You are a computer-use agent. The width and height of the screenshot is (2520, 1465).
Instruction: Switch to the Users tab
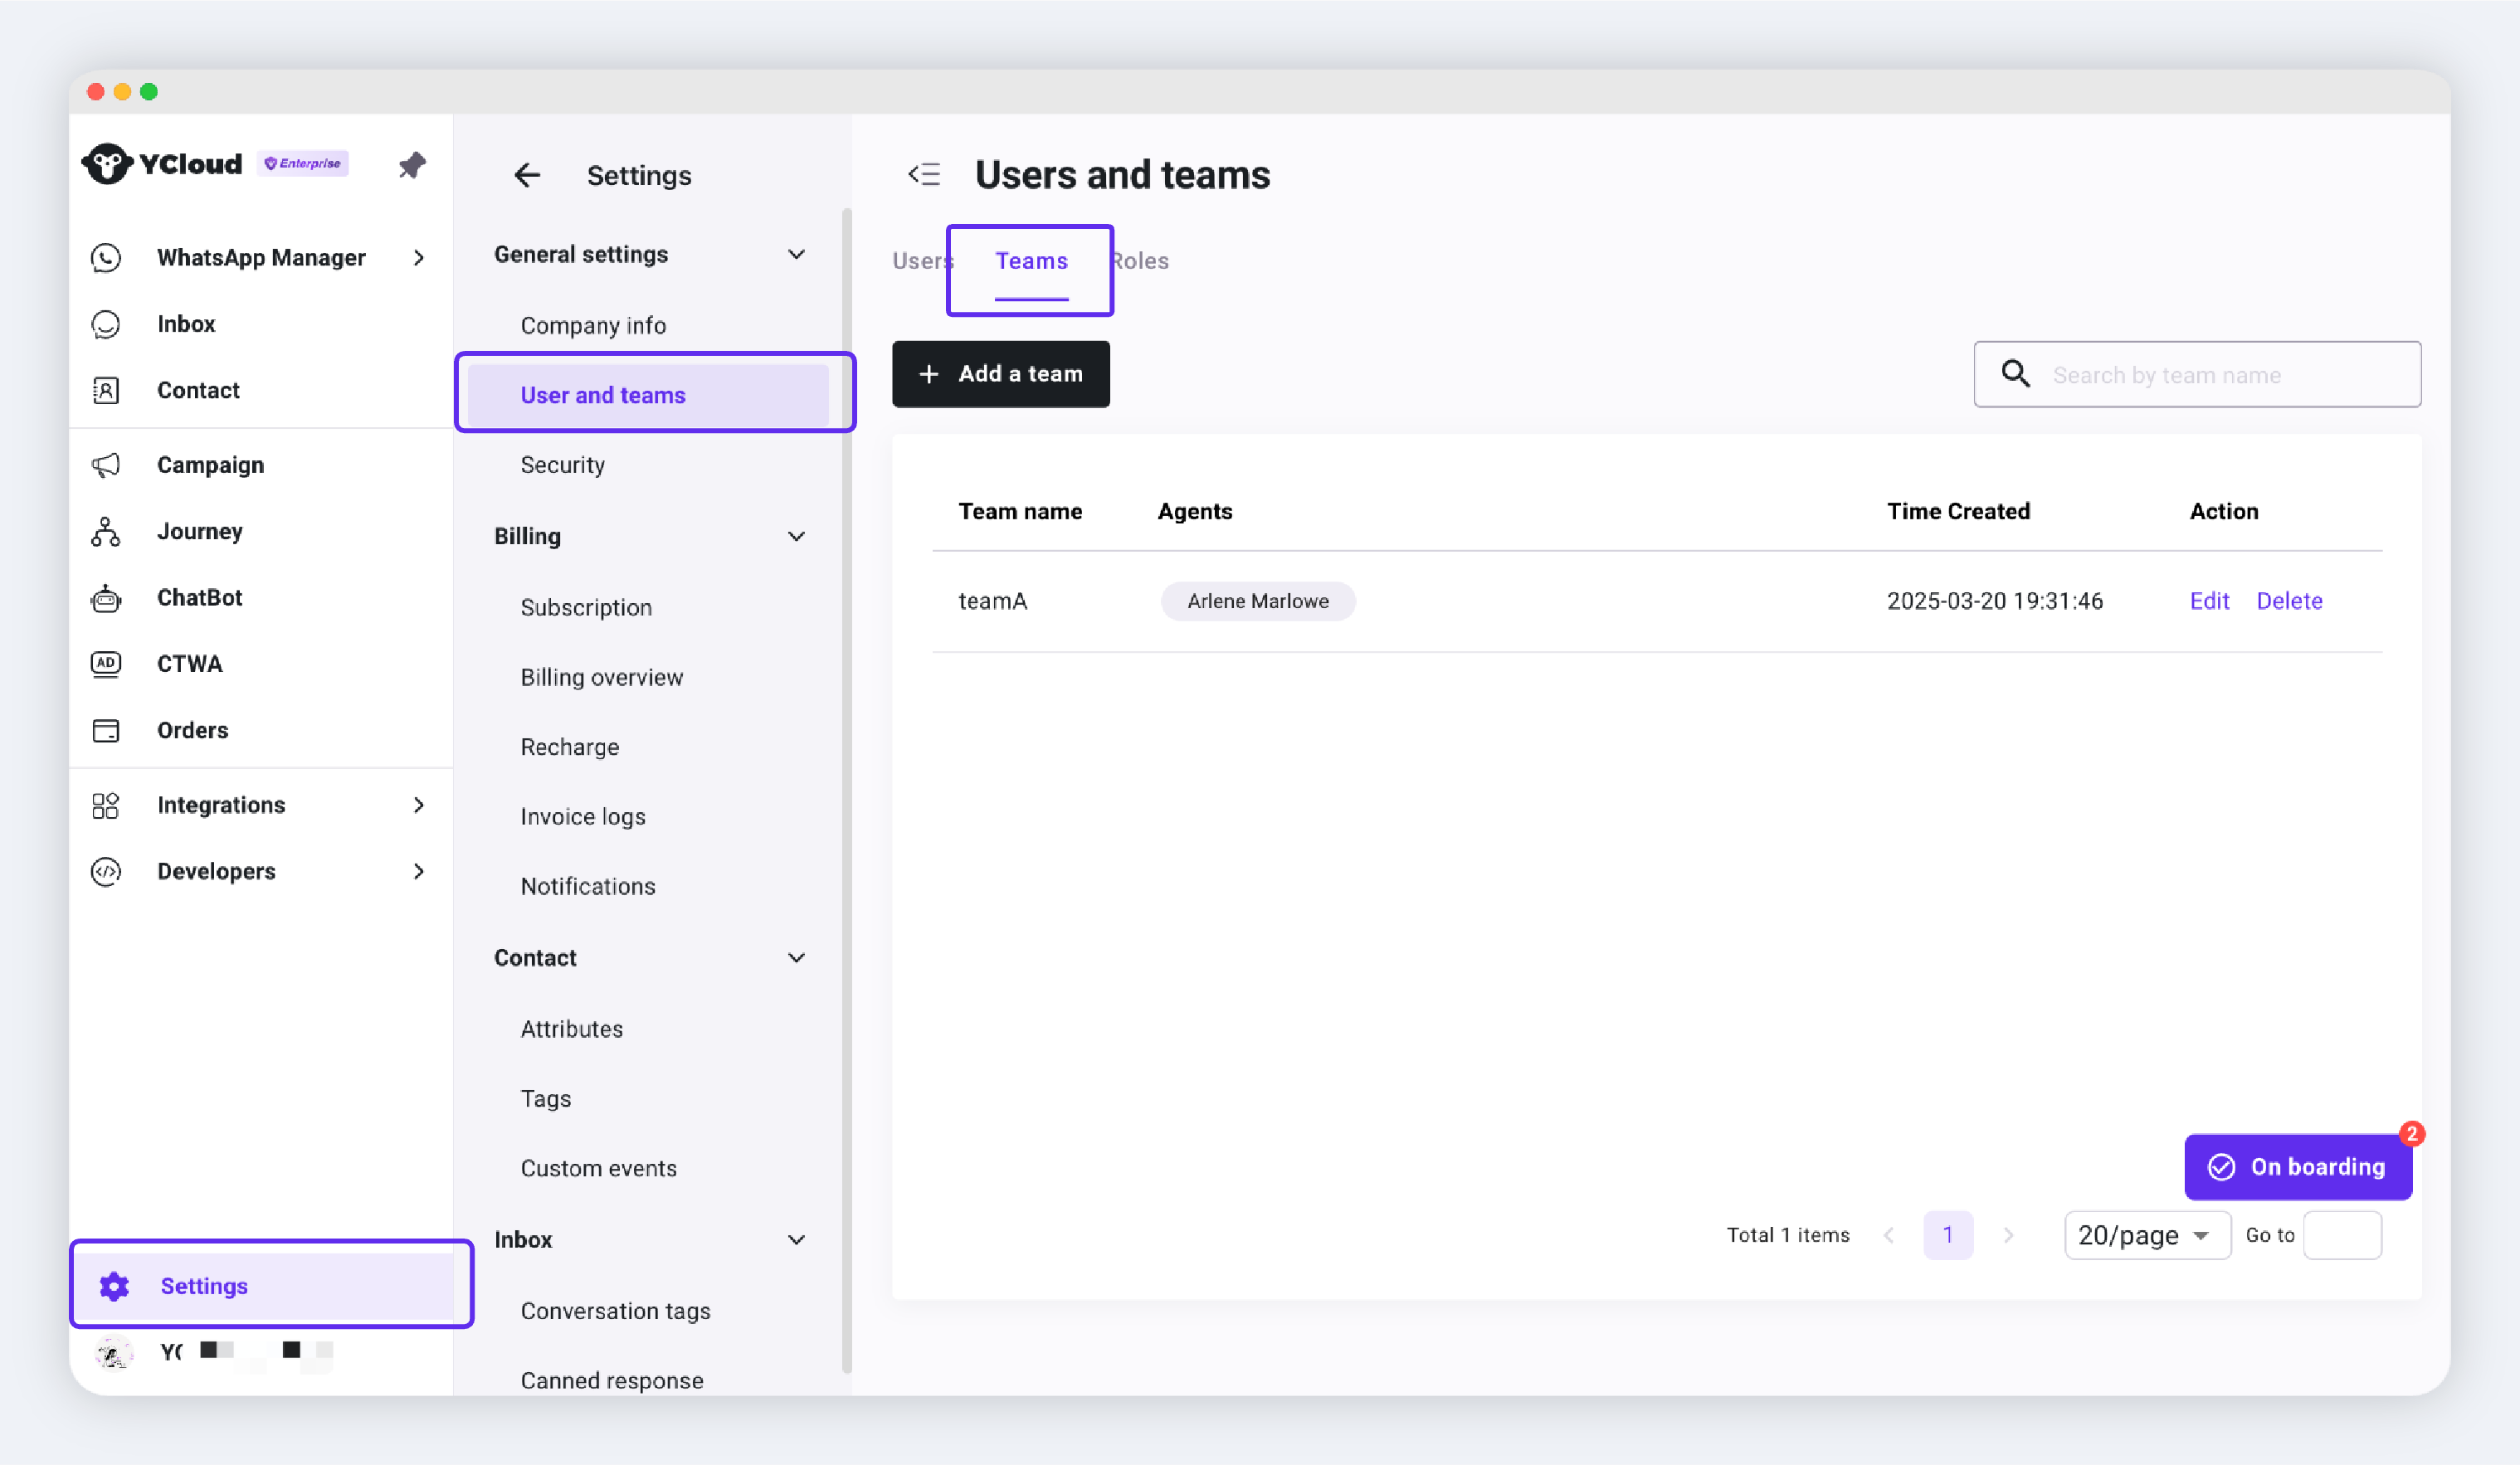click(918, 261)
